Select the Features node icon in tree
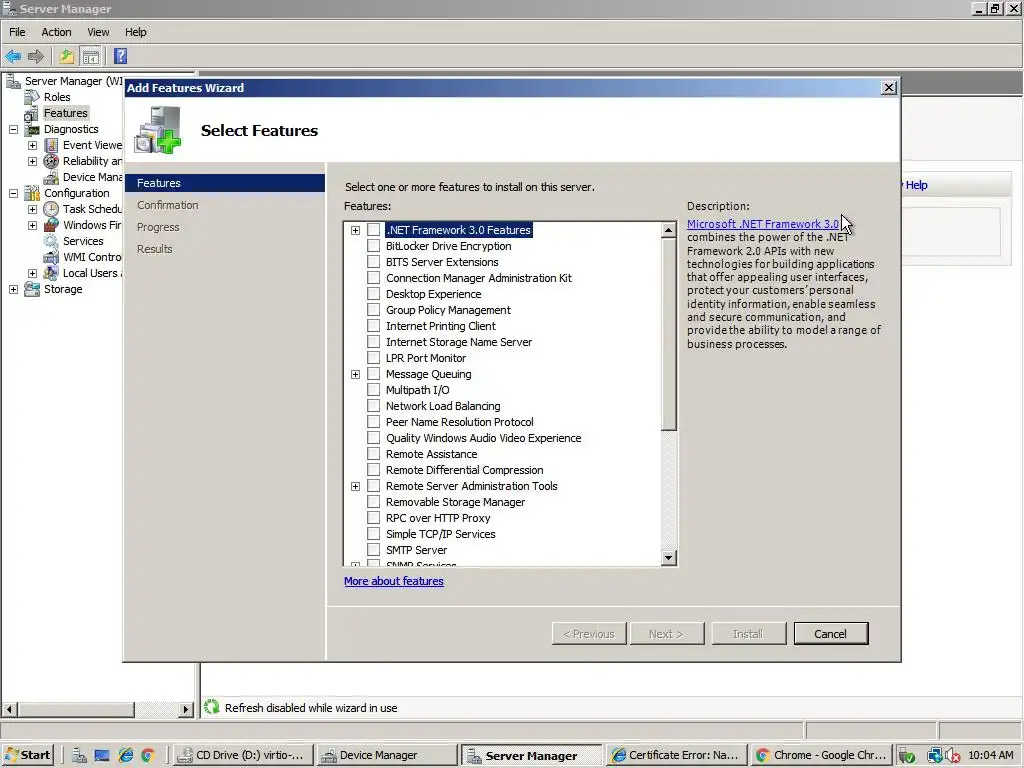 (31, 114)
